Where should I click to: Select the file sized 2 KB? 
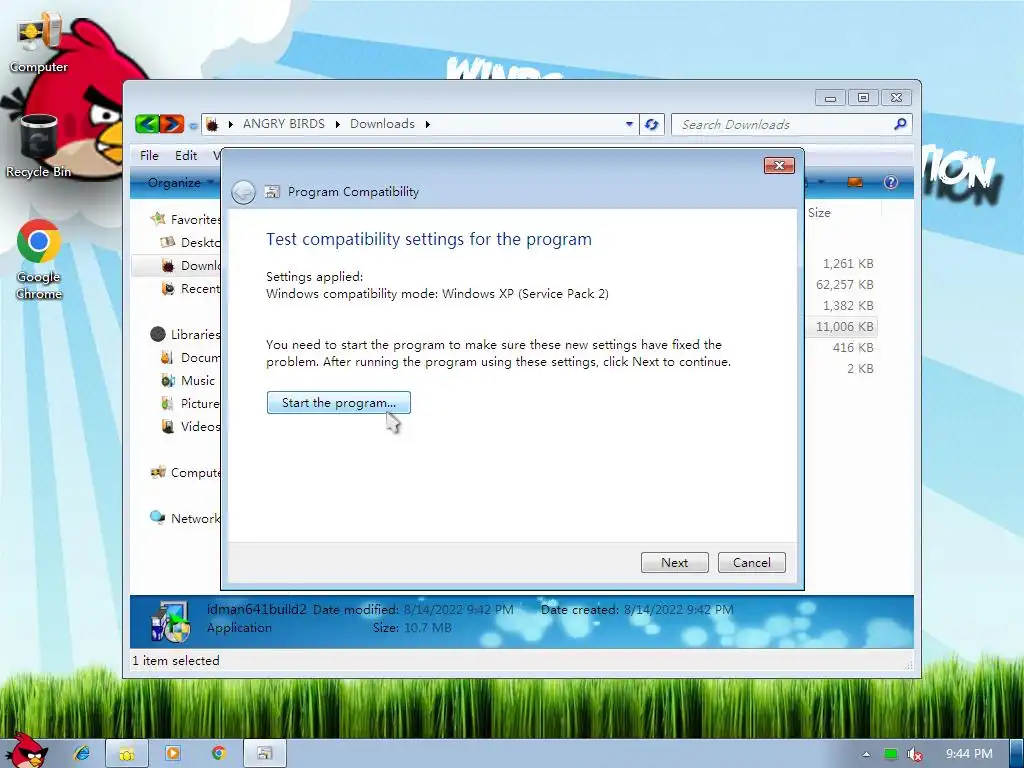click(x=860, y=368)
